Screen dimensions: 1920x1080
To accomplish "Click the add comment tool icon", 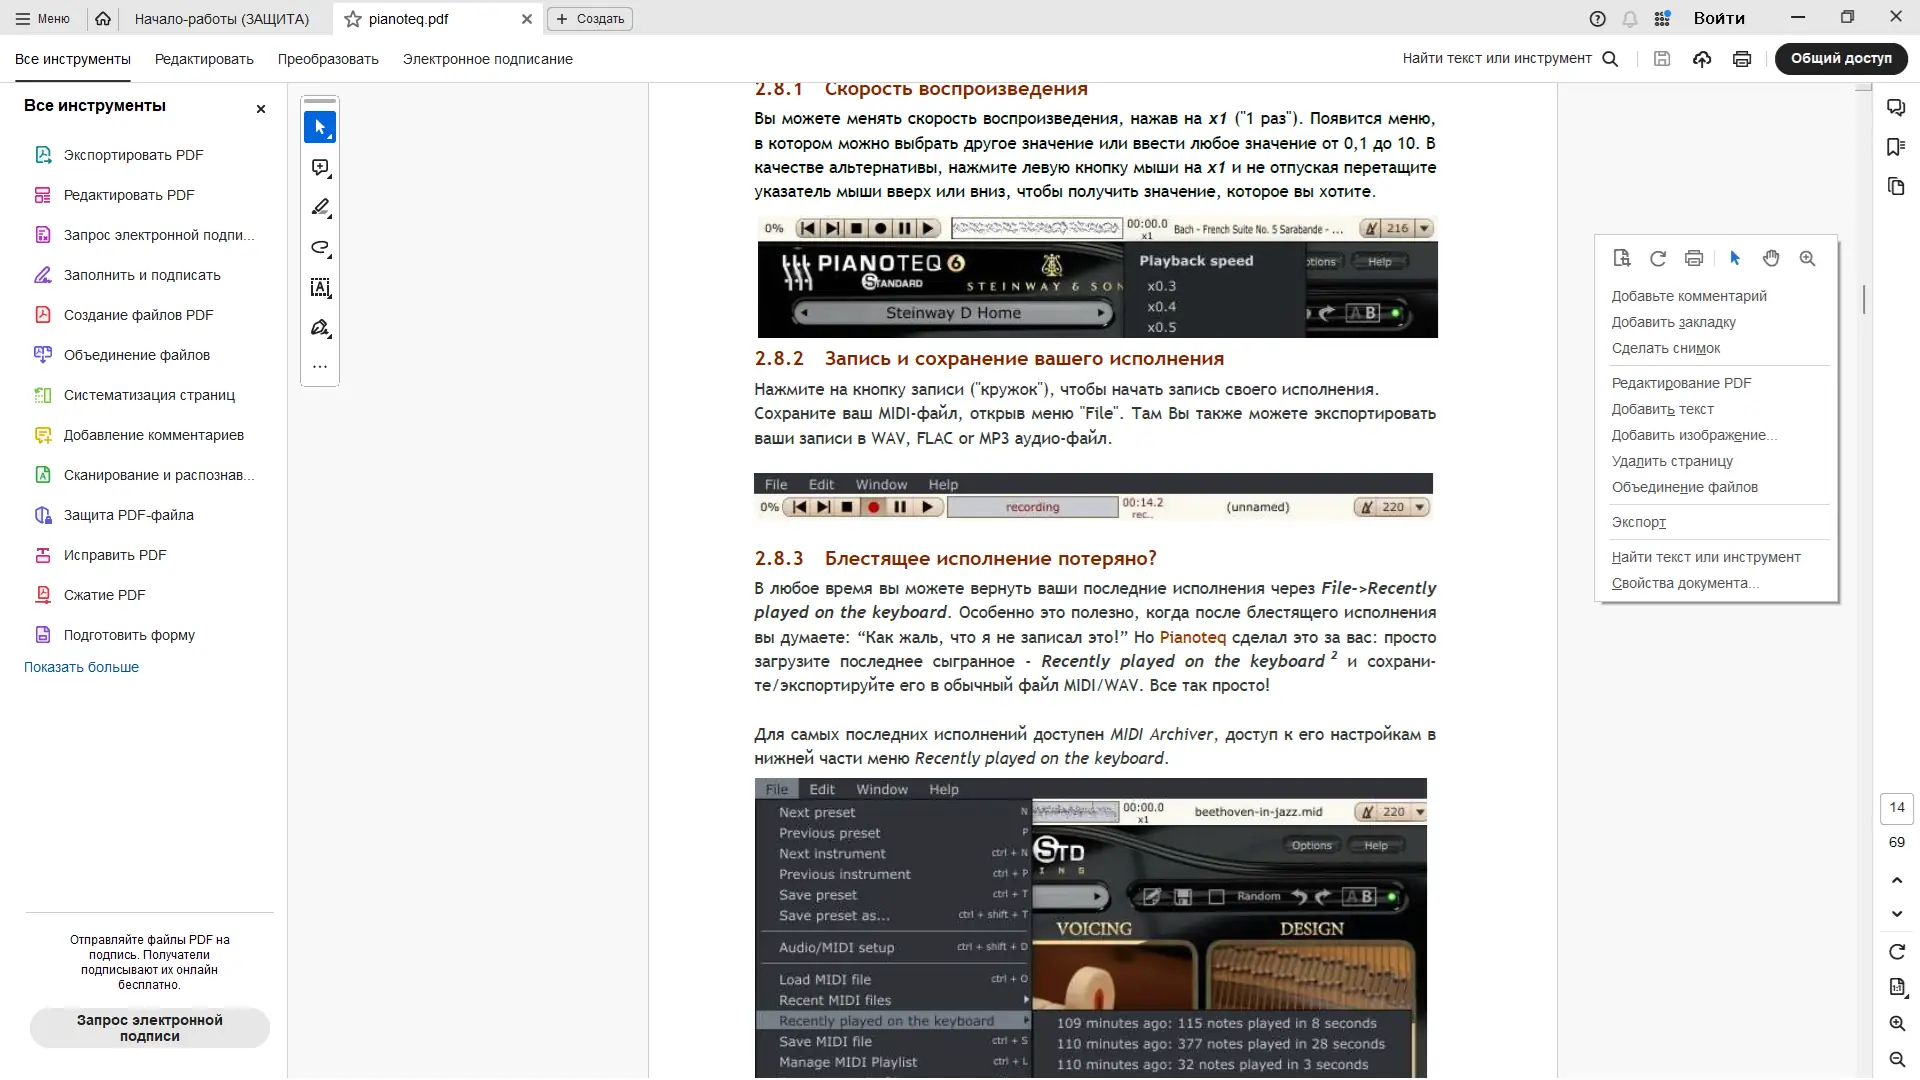I will 320,168.
